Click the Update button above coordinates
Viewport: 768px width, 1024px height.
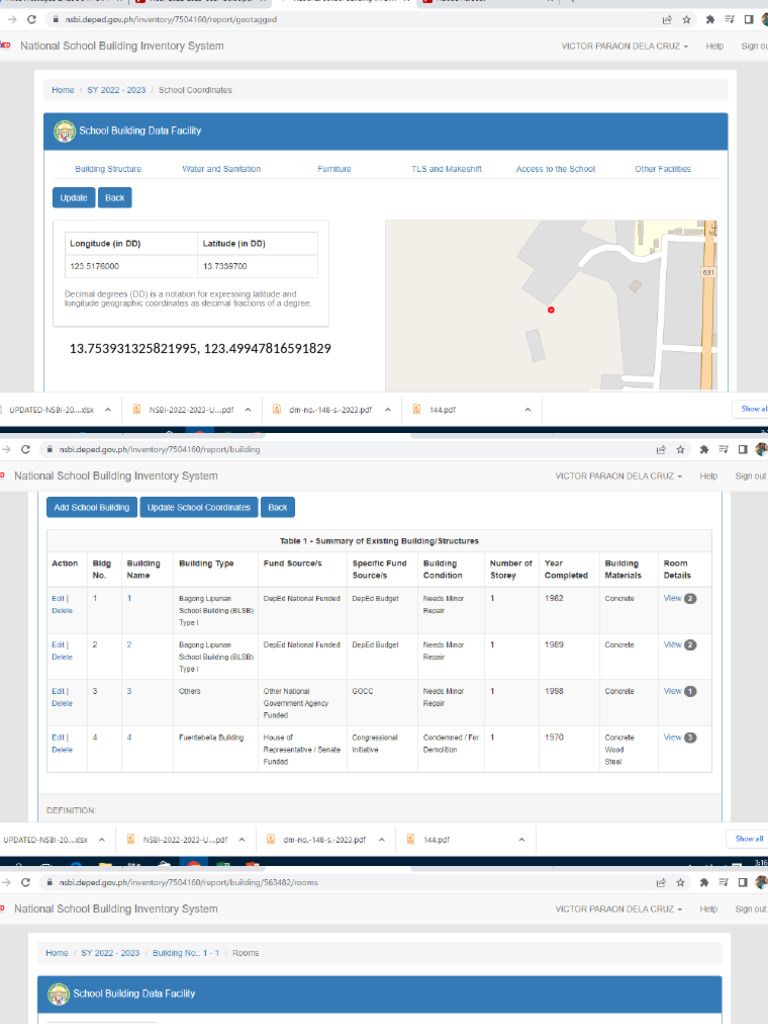(x=74, y=198)
